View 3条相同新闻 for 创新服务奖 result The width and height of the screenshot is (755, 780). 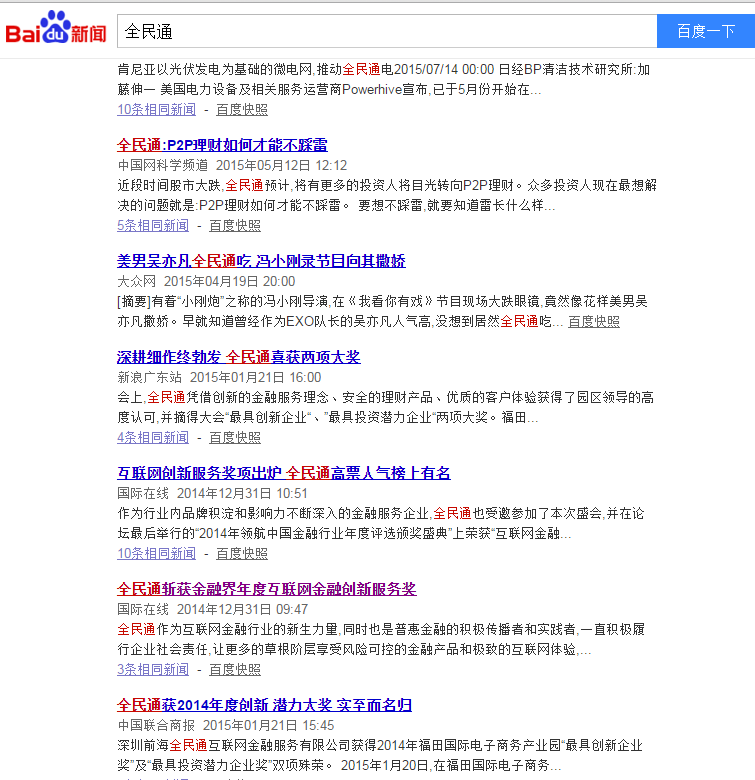tap(153, 669)
